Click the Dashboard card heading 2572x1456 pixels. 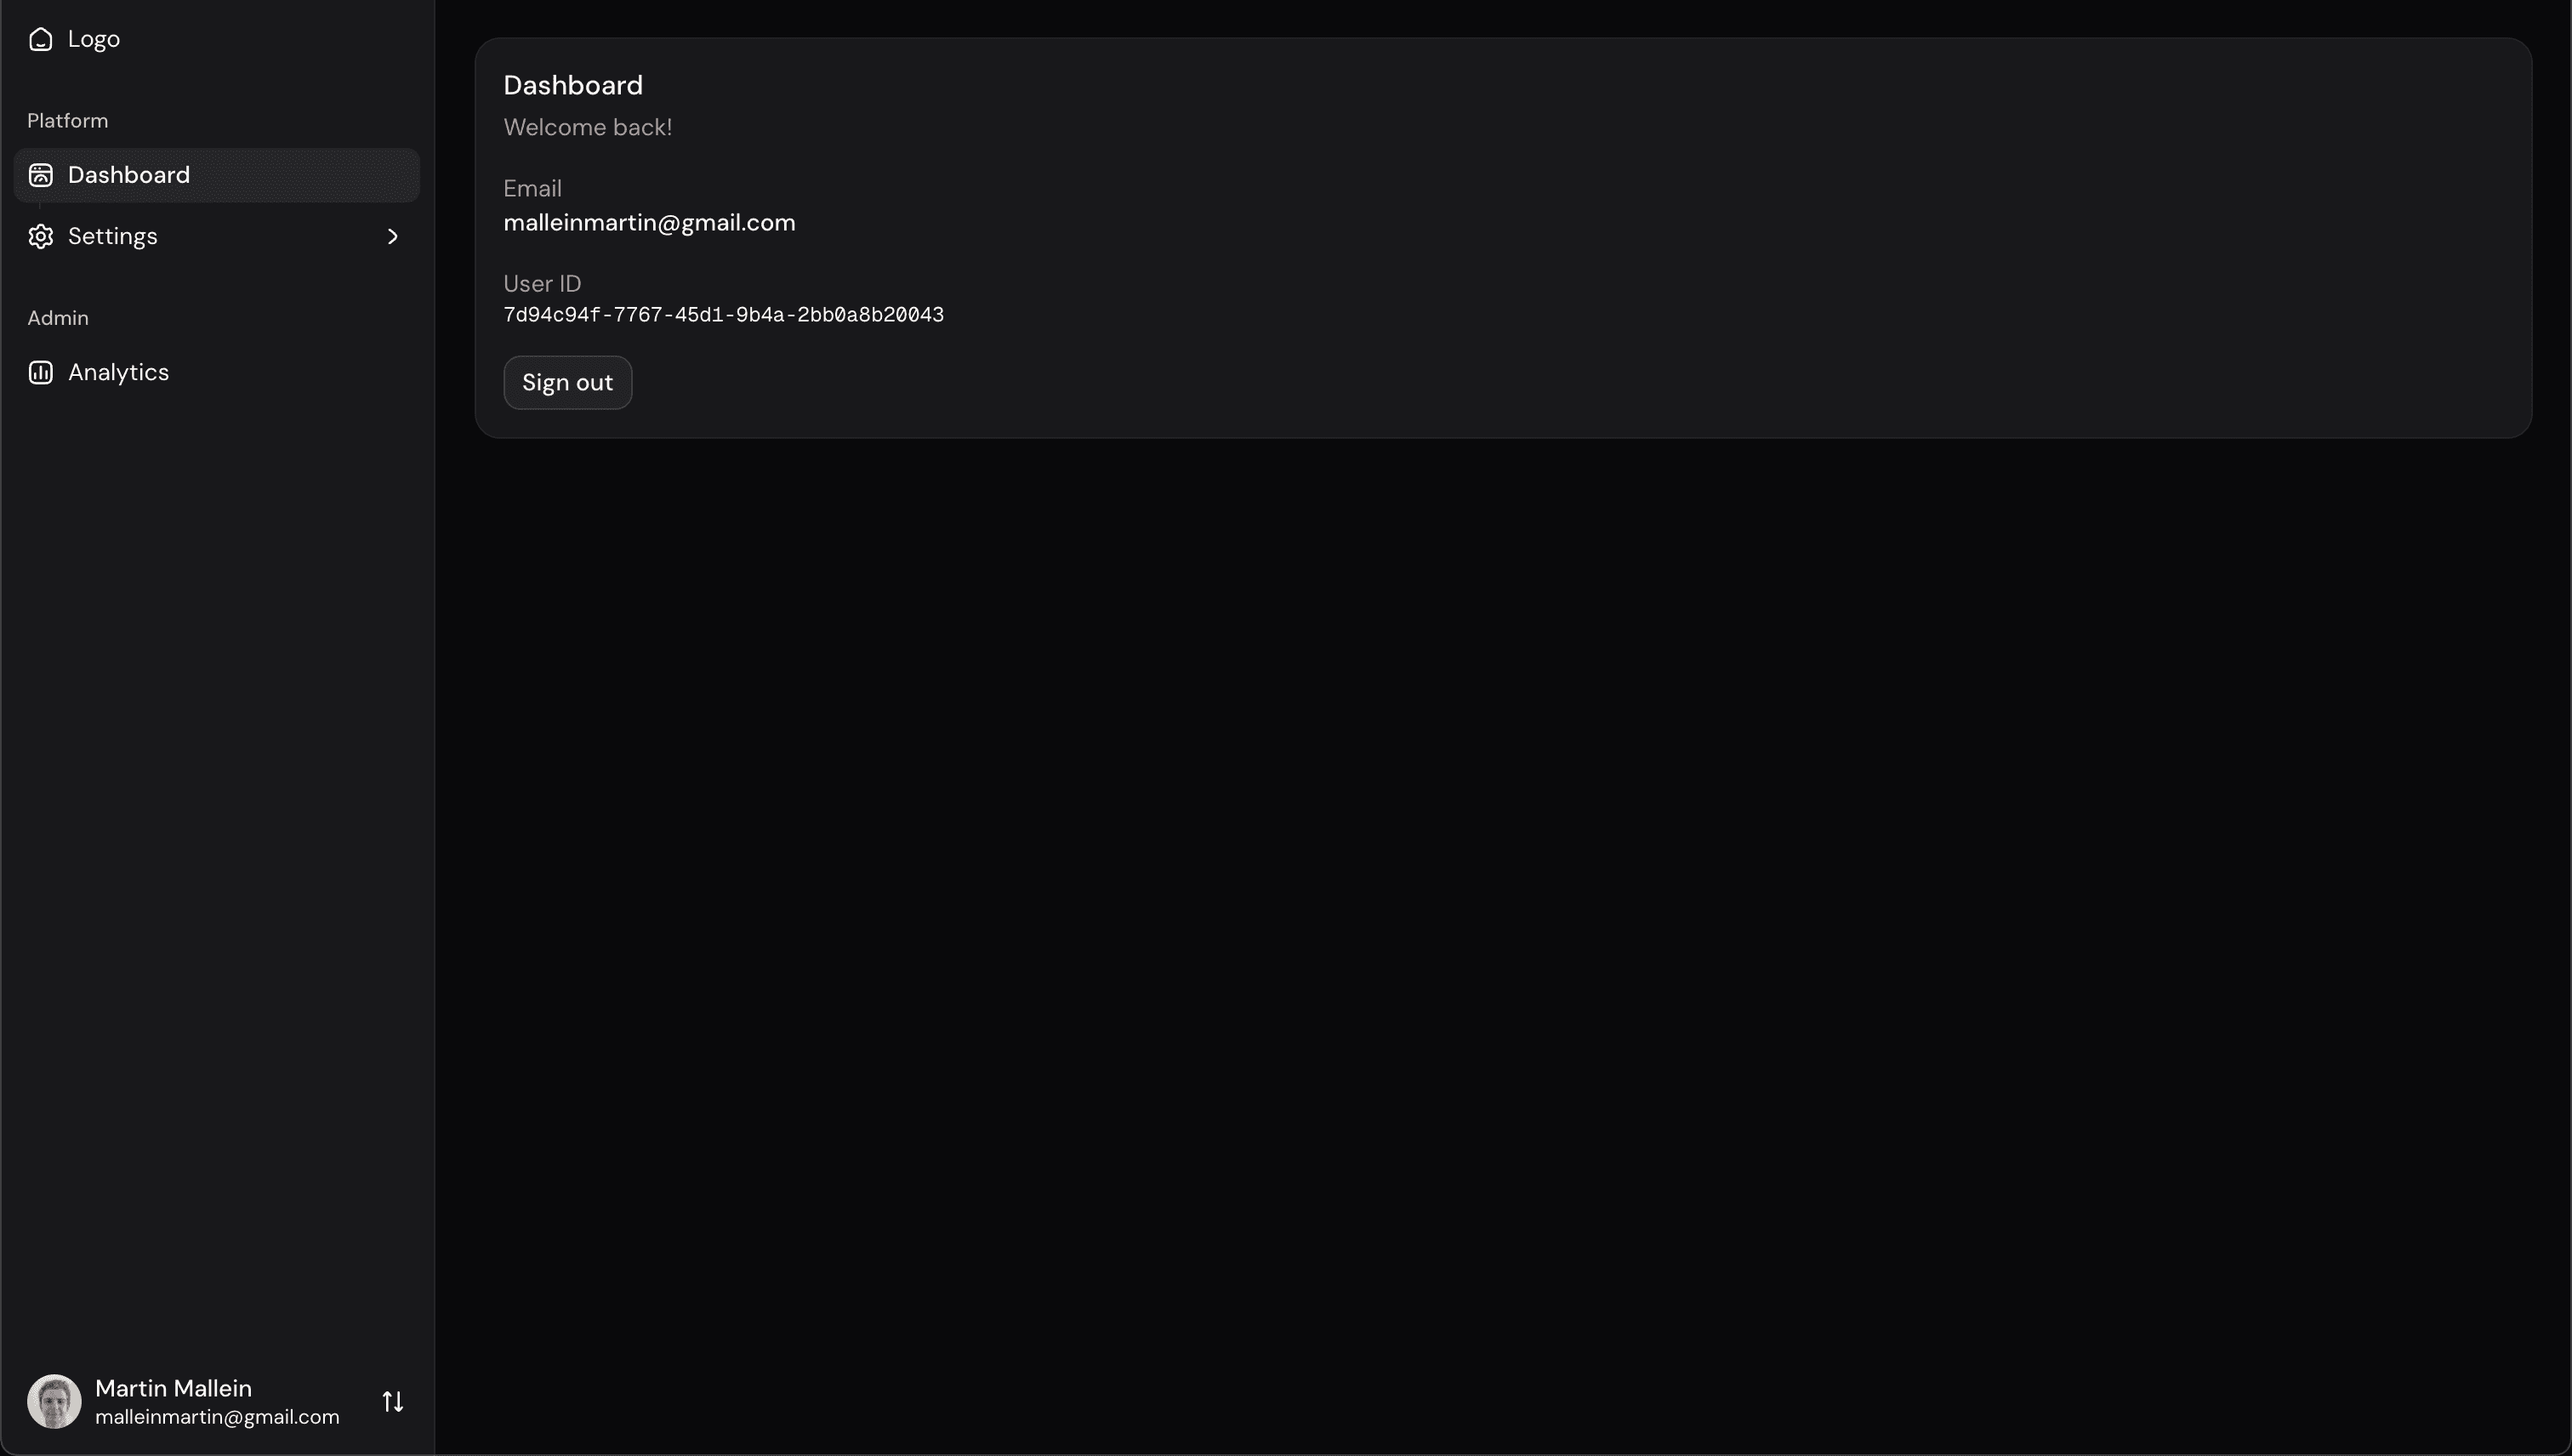pyautogui.click(x=573, y=85)
